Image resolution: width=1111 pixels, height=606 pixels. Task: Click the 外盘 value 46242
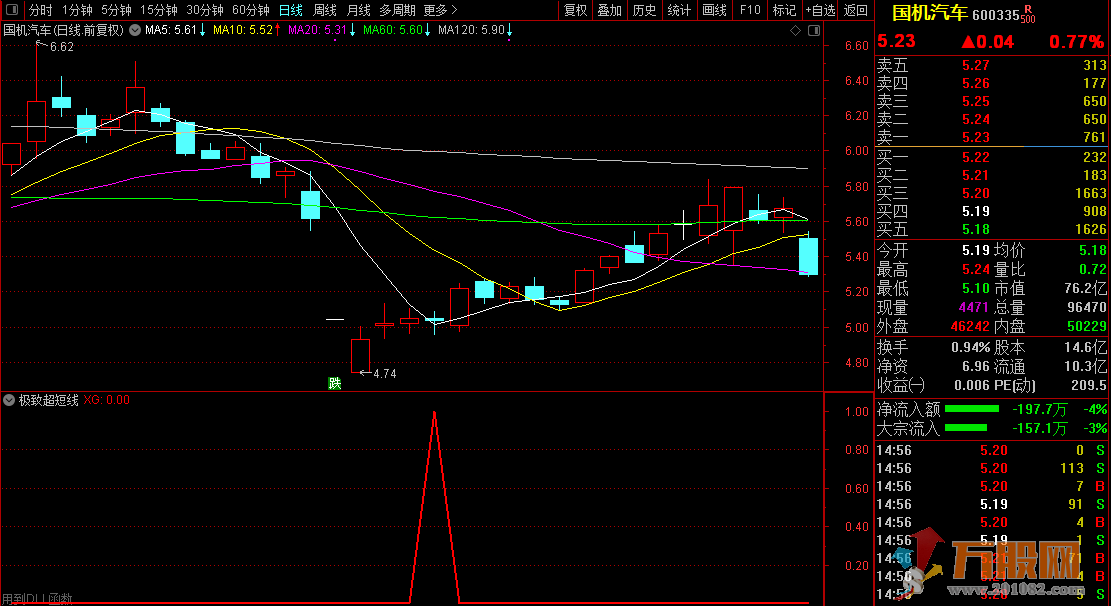point(970,327)
